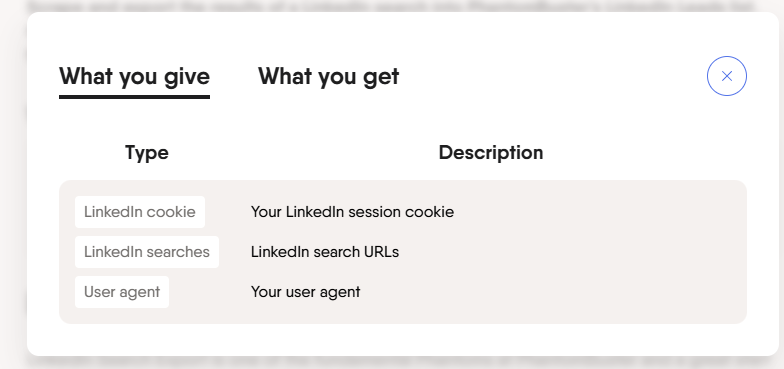Click the word agent in User agent tag

pos(139,292)
